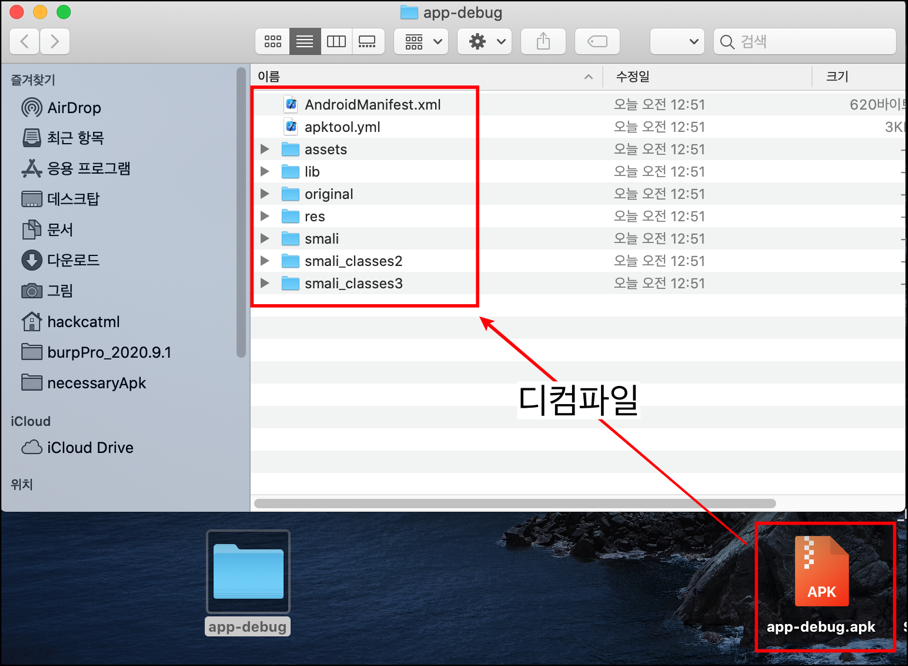The image size is (908, 666).
Task: Select the smali_classes2 folder icon
Action: (290, 261)
